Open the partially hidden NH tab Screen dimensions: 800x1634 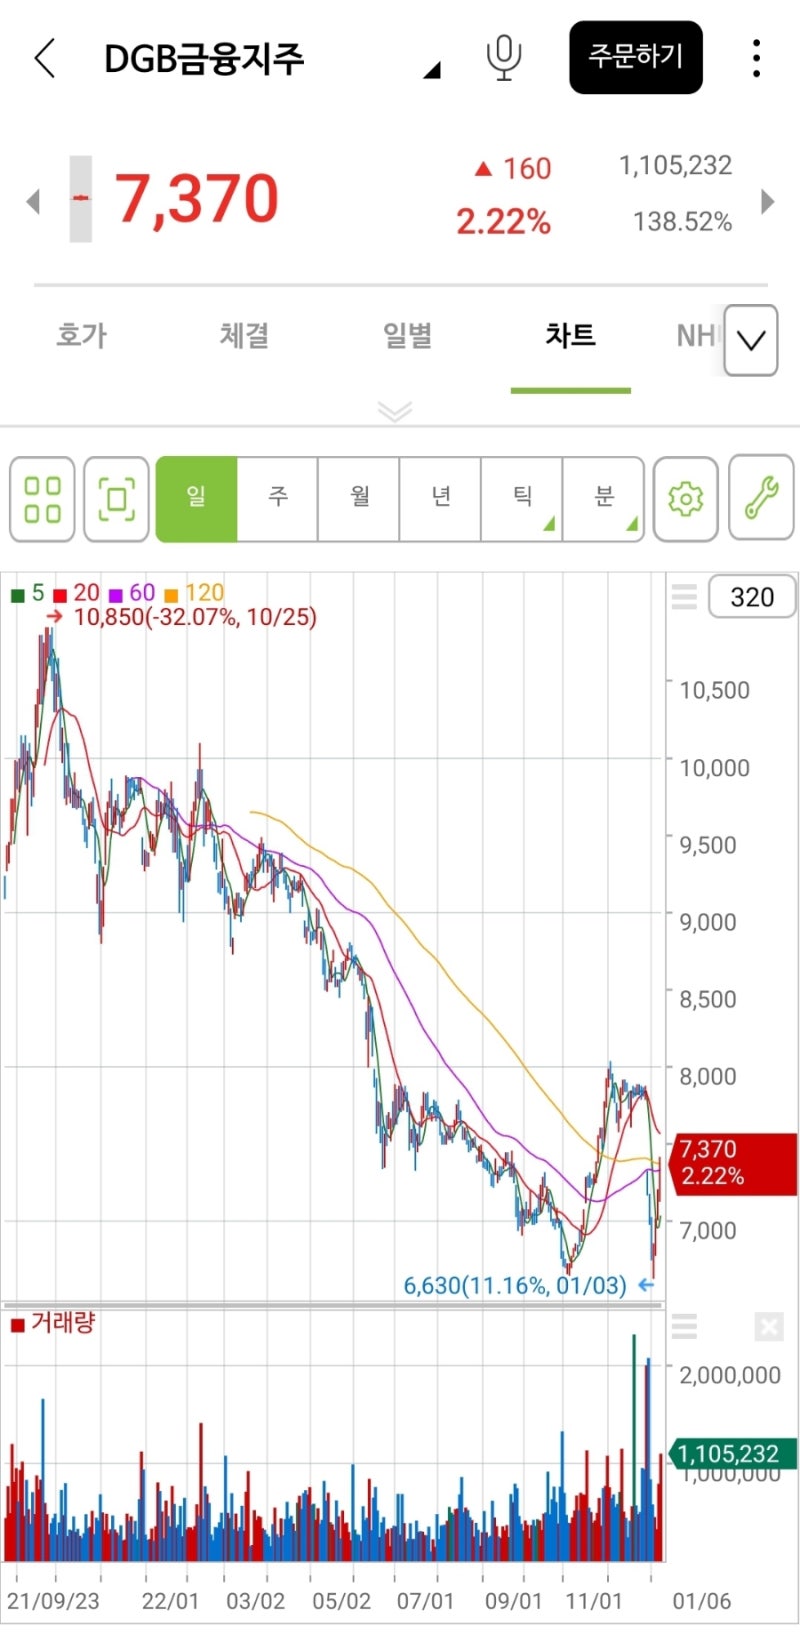(696, 335)
